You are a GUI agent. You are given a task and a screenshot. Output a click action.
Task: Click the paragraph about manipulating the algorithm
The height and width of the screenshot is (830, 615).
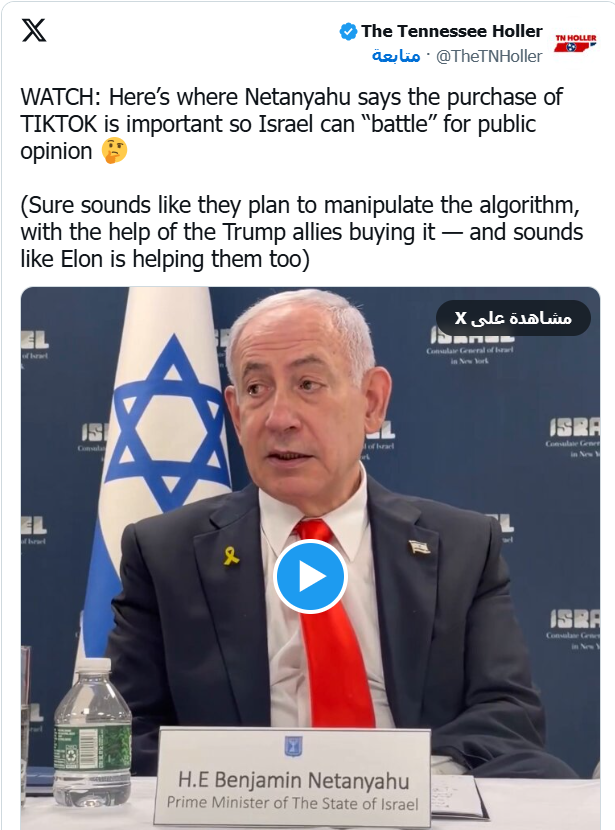(302, 232)
